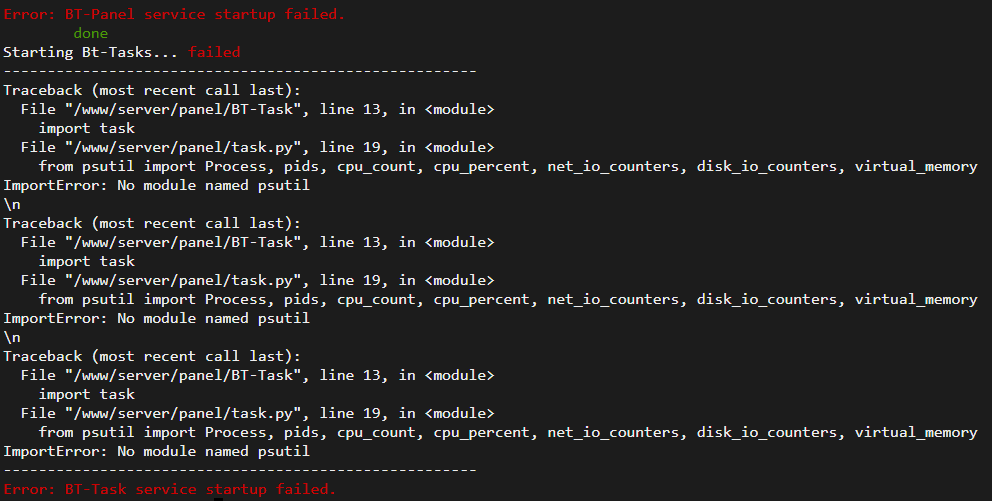
Task: Click the second "ImportError: No module named psutil" line
Action: point(156,318)
